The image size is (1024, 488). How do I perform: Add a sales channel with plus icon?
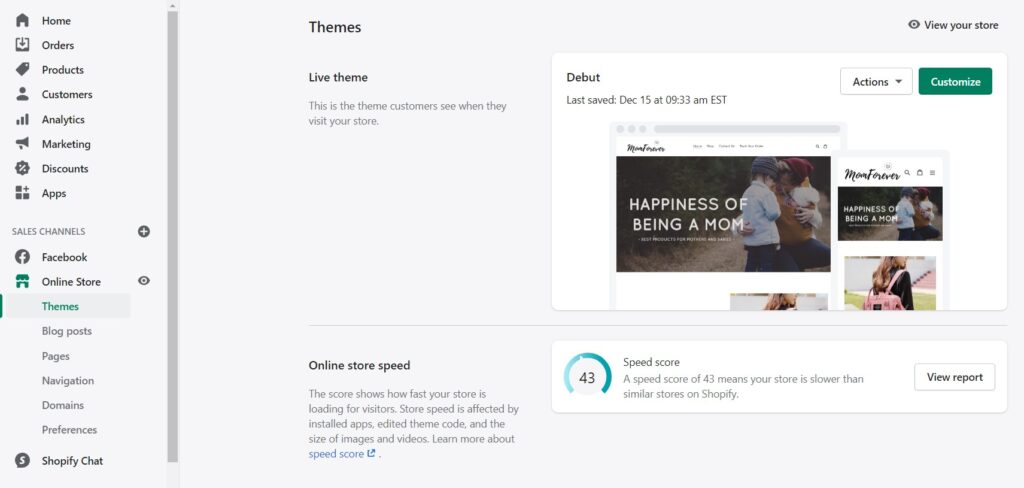click(x=144, y=231)
